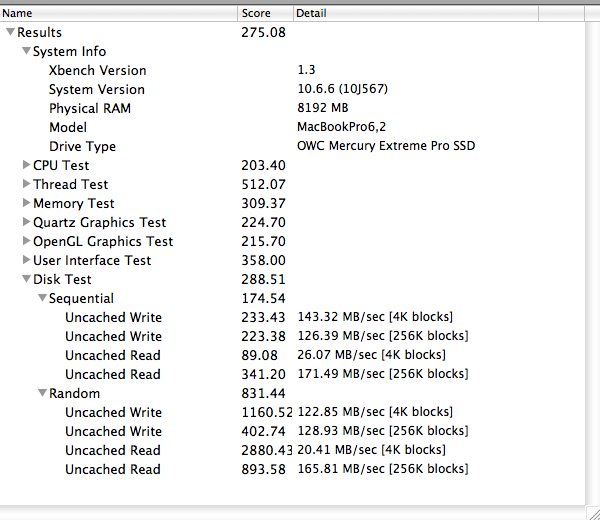The image size is (600, 520).
Task: Click the 8192 MB RAM value
Action: point(323,108)
